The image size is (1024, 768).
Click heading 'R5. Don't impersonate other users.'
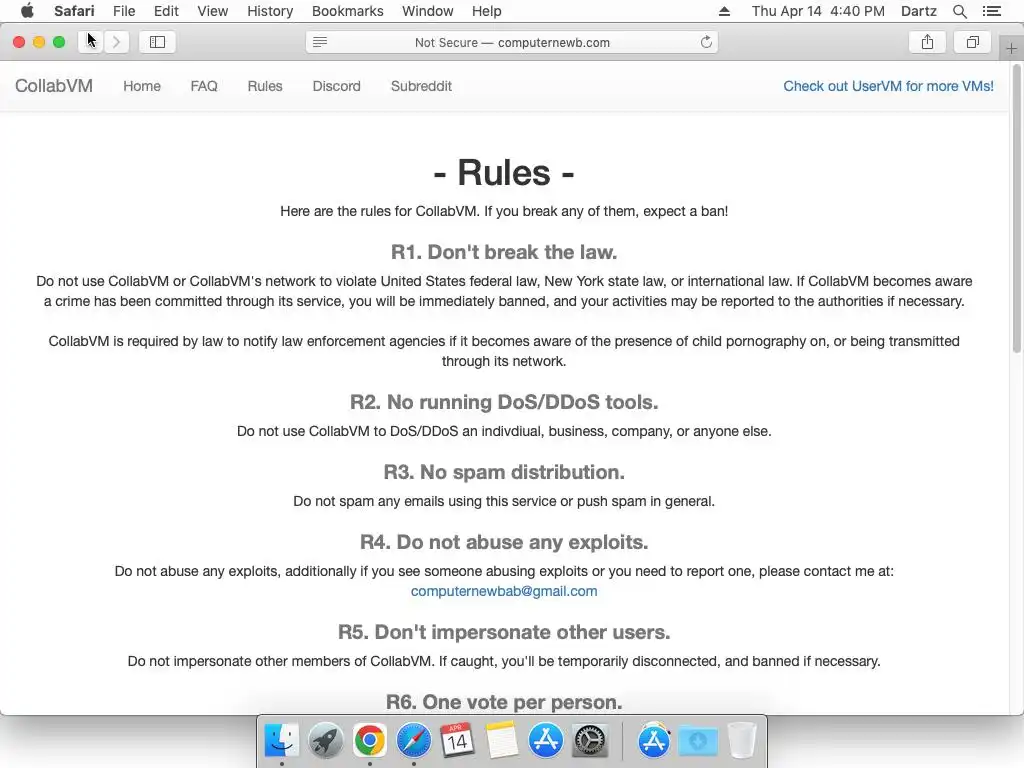click(x=504, y=632)
